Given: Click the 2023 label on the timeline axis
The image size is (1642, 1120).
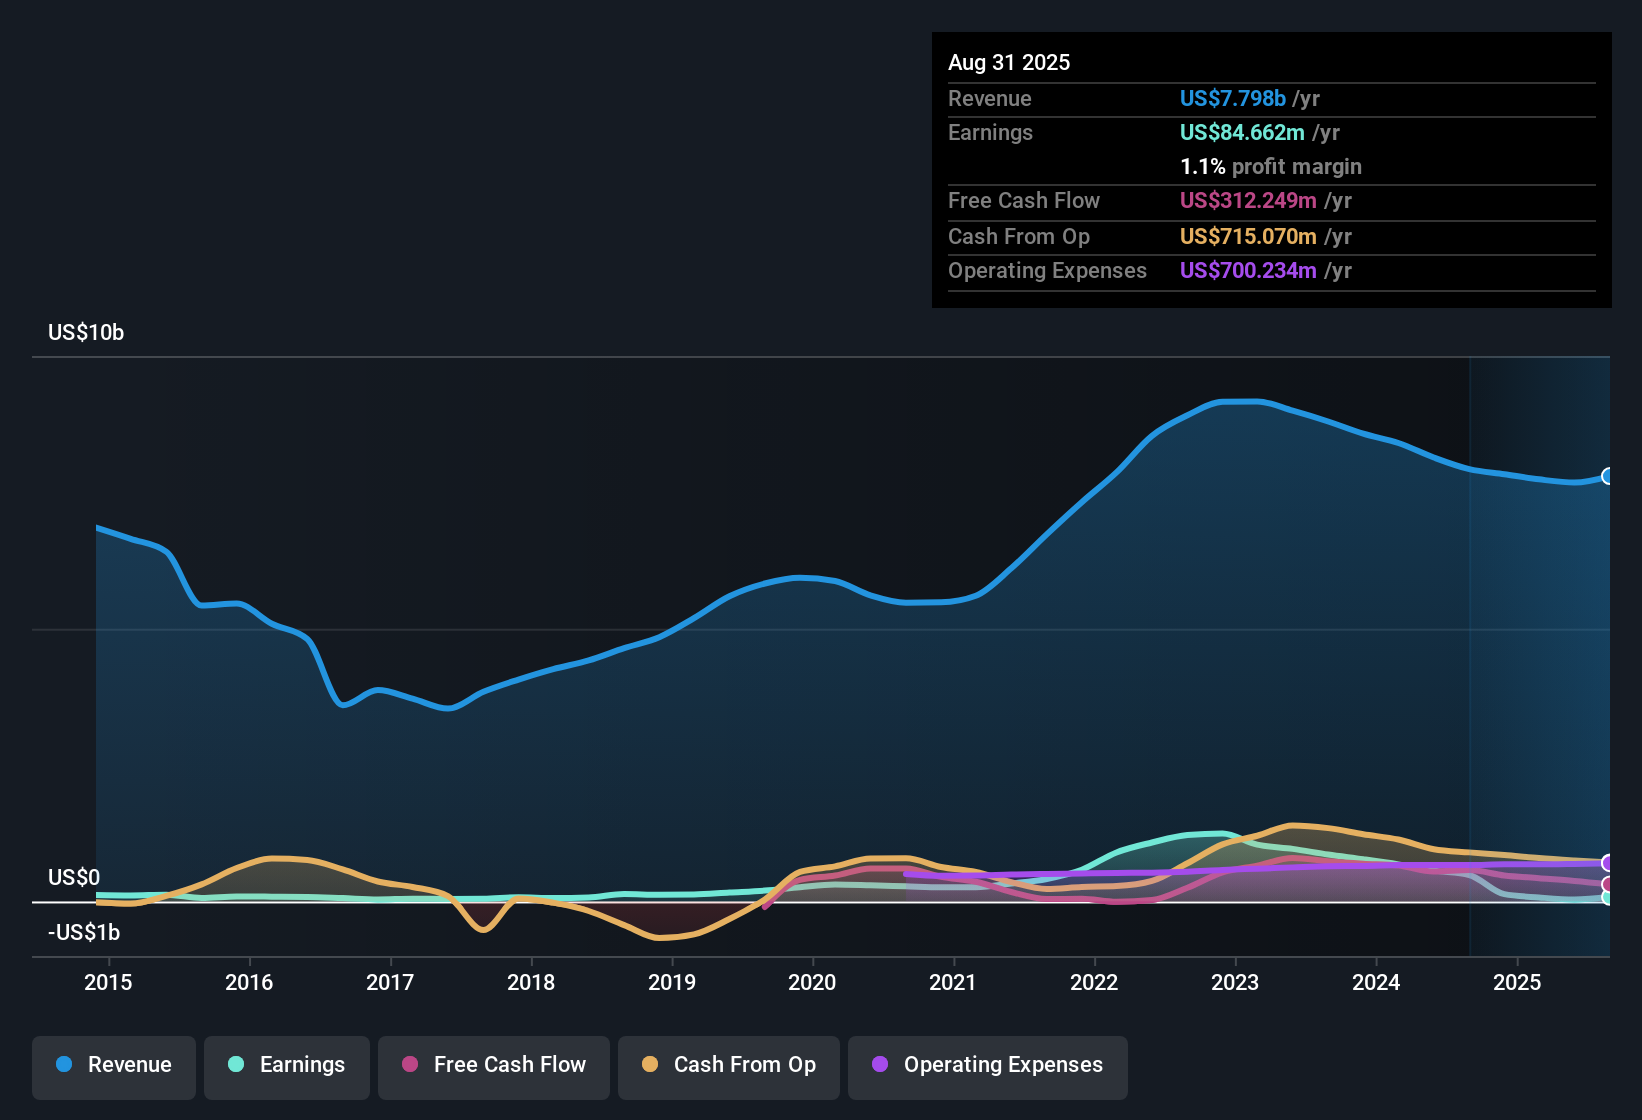Looking at the screenshot, I should click(x=1236, y=983).
